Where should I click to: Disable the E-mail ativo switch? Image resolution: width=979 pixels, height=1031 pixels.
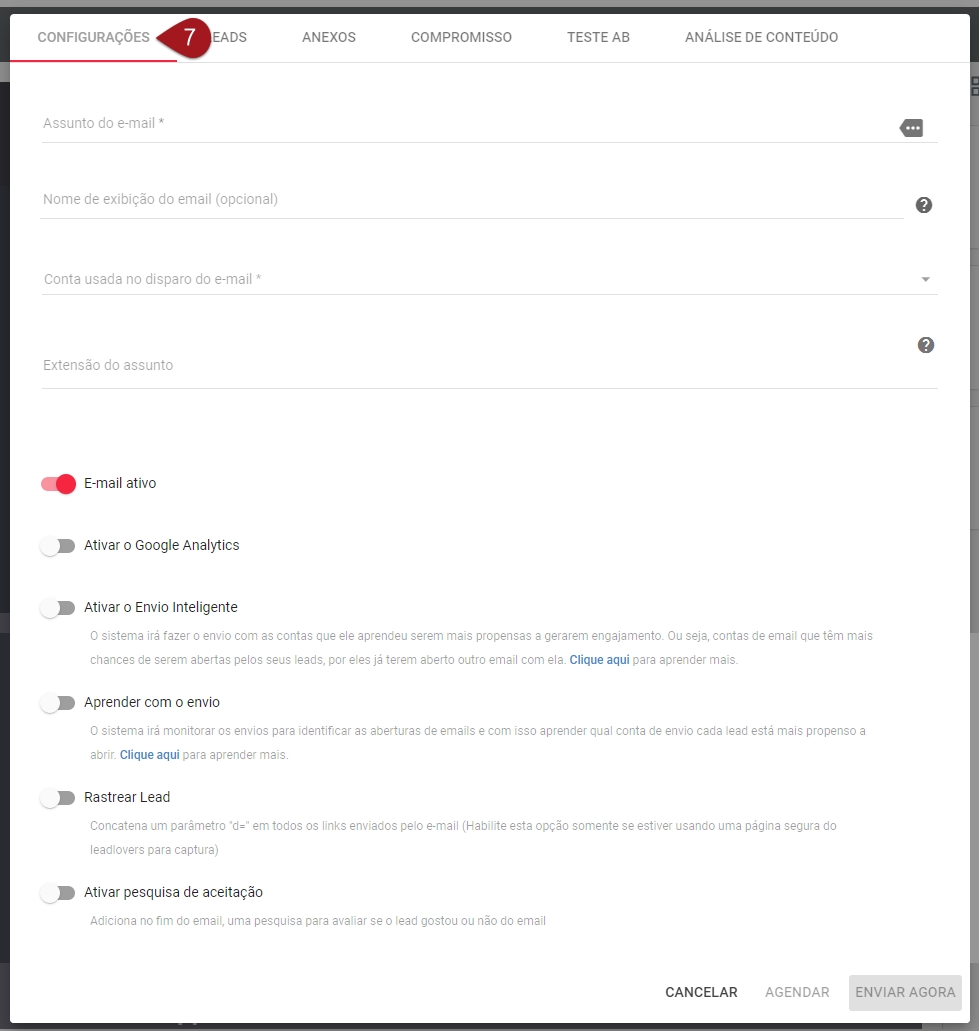[59, 484]
